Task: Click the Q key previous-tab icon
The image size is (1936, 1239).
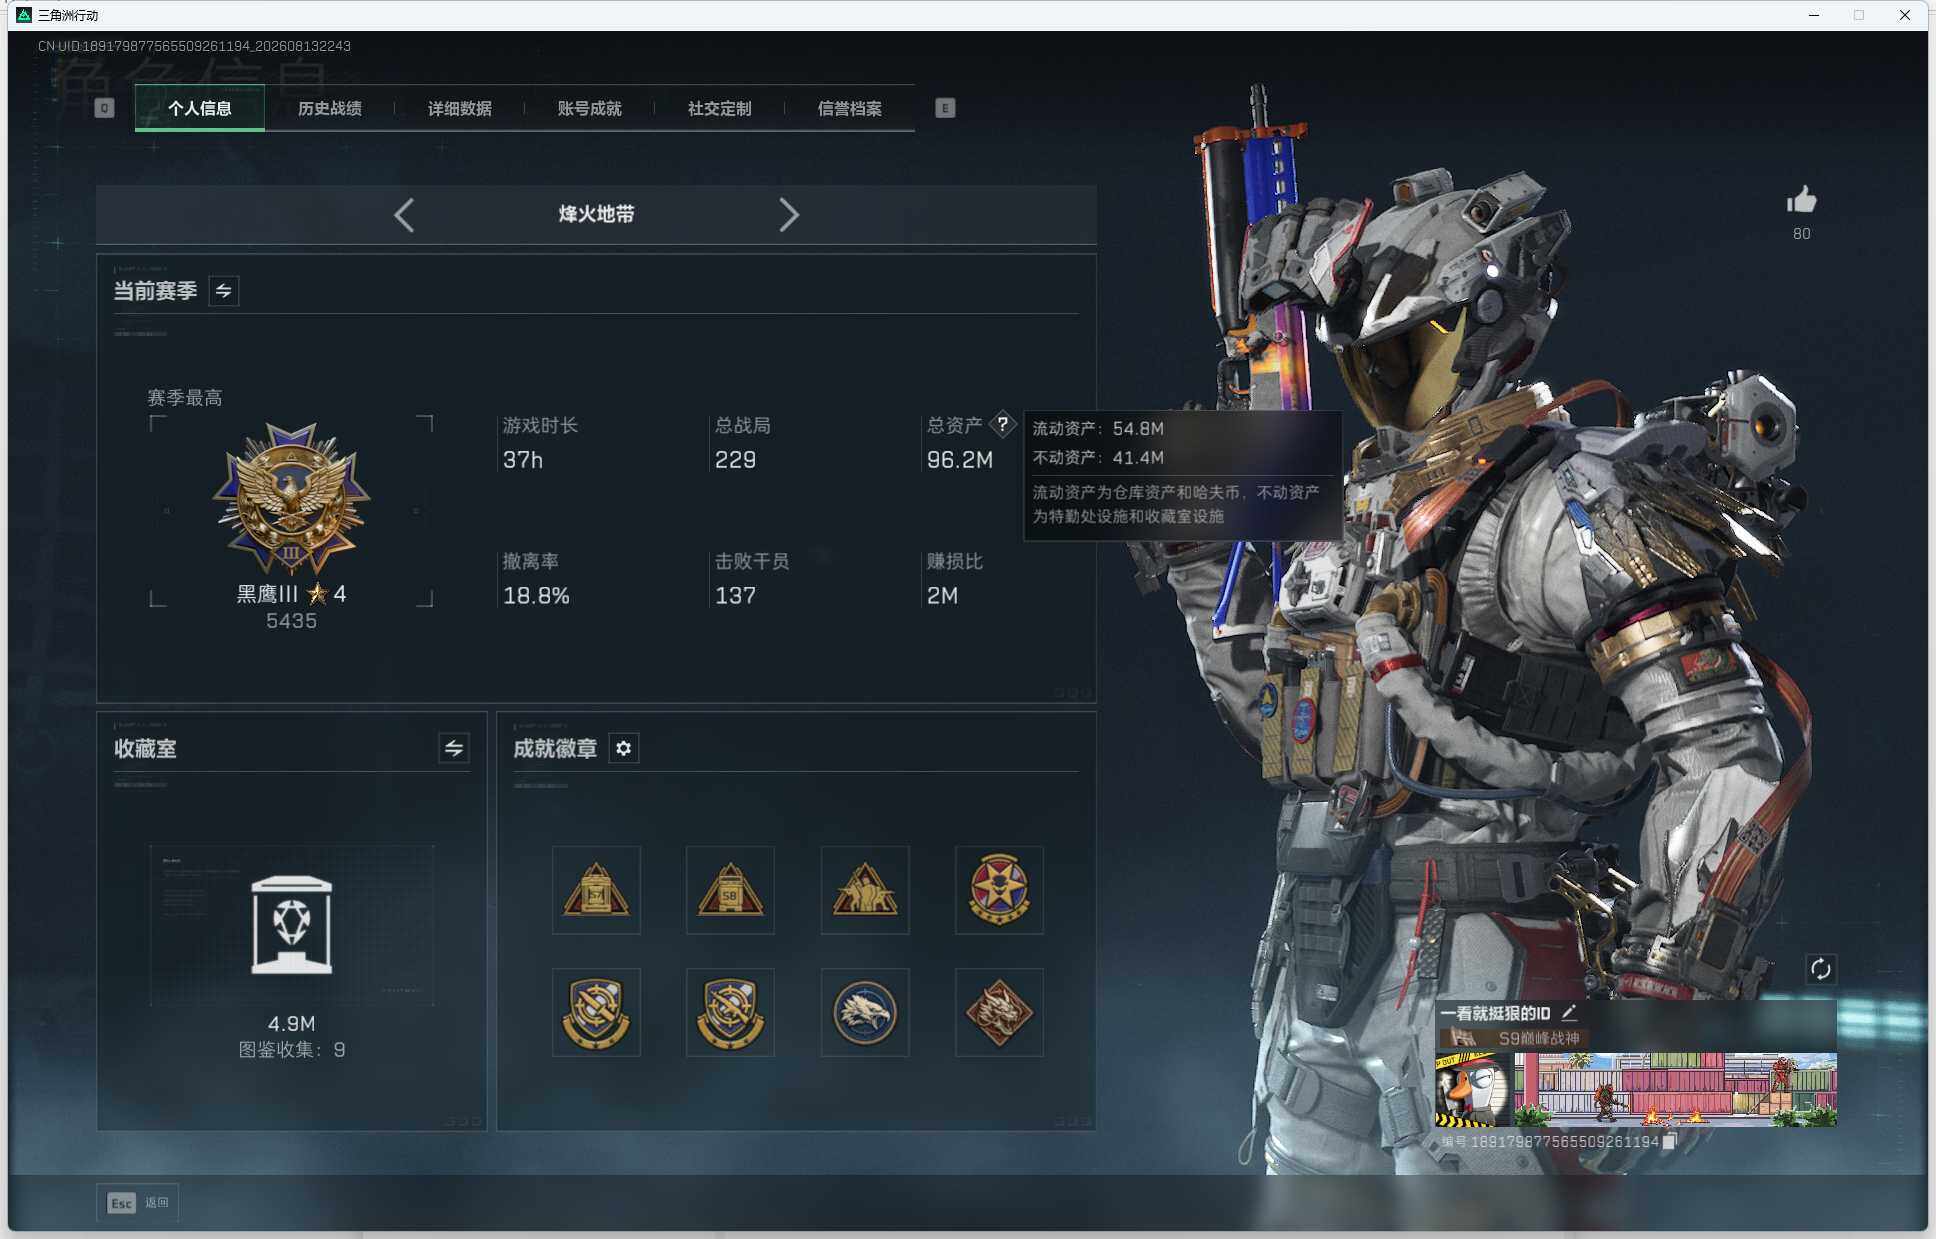Action: (104, 108)
